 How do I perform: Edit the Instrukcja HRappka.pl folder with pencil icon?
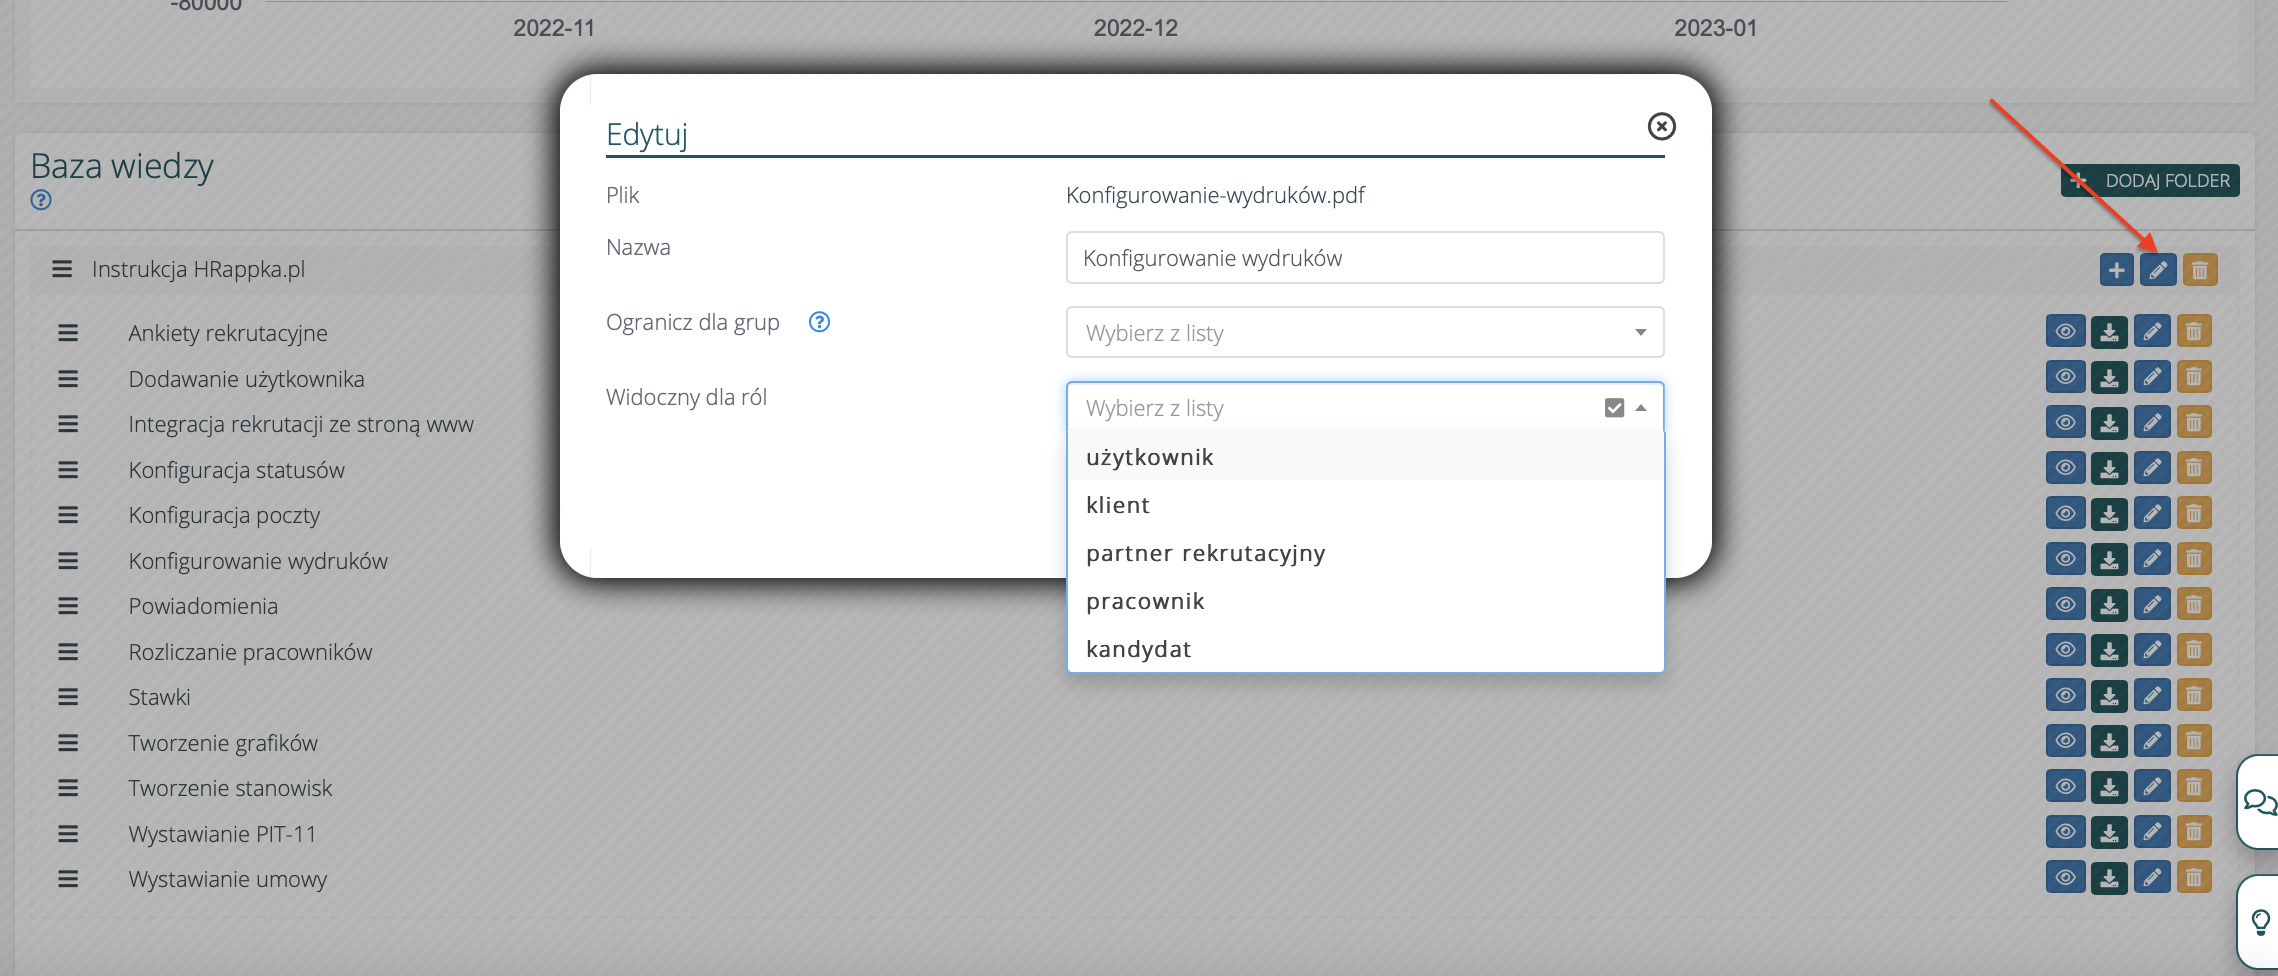[x=2158, y=270]
